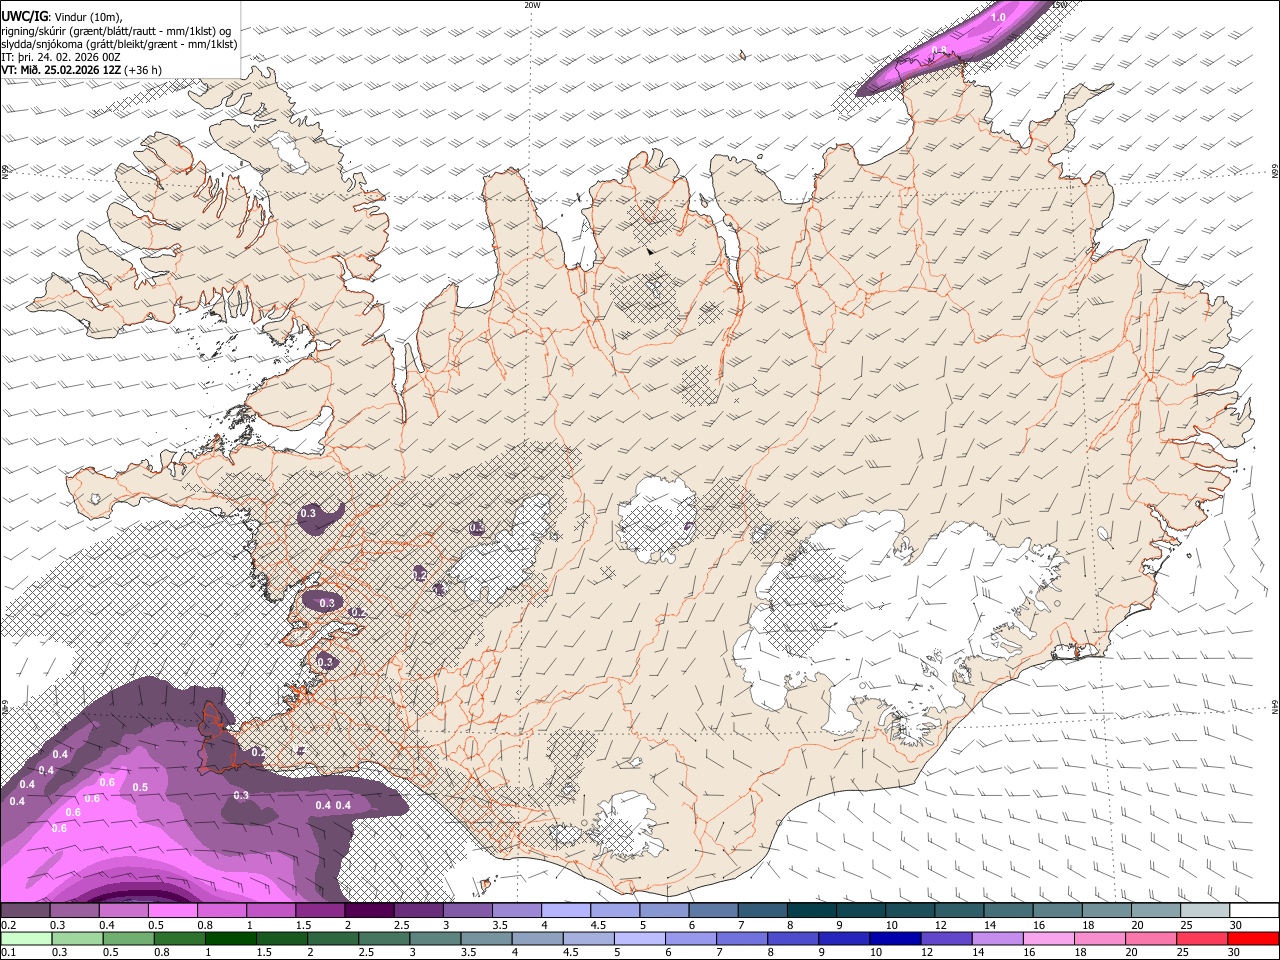Click the pale green first swatch in the lower legend row
Screen dimensions: 1280x960
pyautogui.click(x=25, y=938)
